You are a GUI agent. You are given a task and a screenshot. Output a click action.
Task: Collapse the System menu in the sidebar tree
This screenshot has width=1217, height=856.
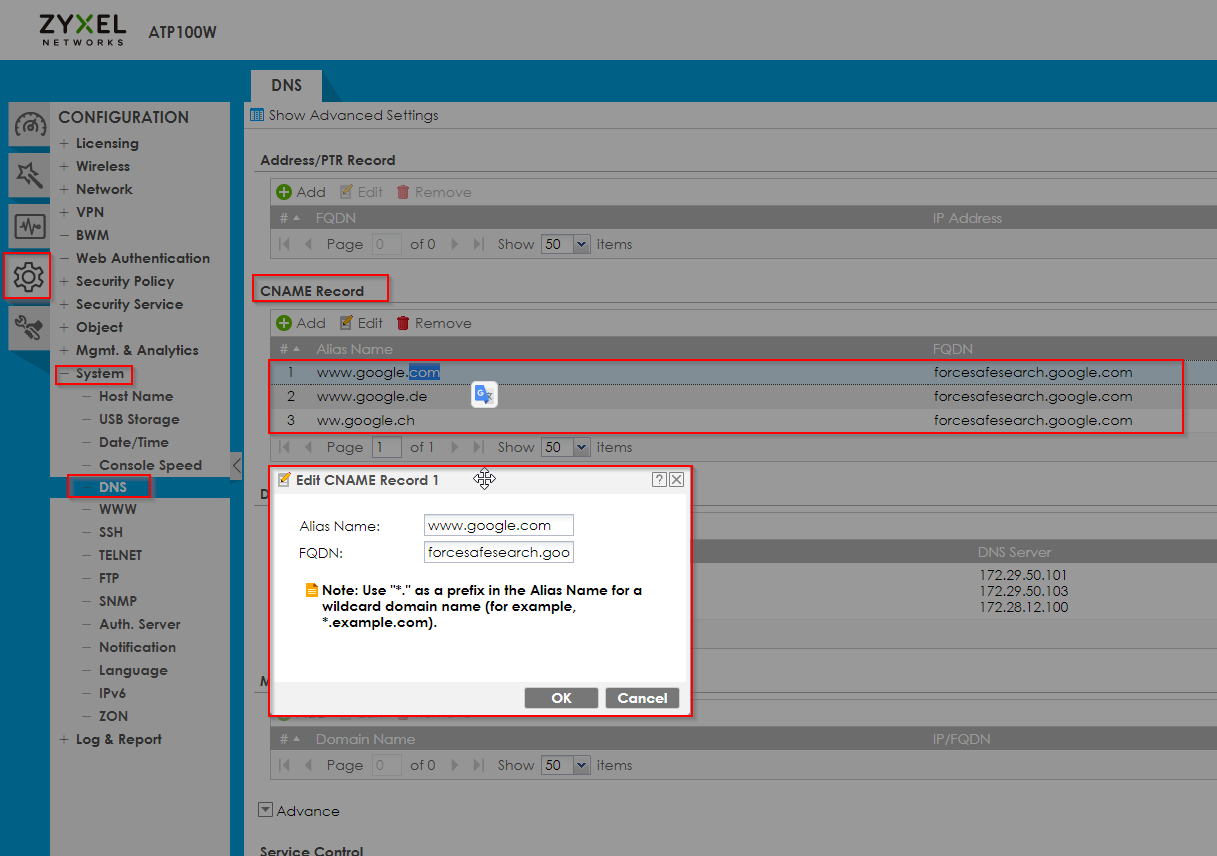coord(65,373)
